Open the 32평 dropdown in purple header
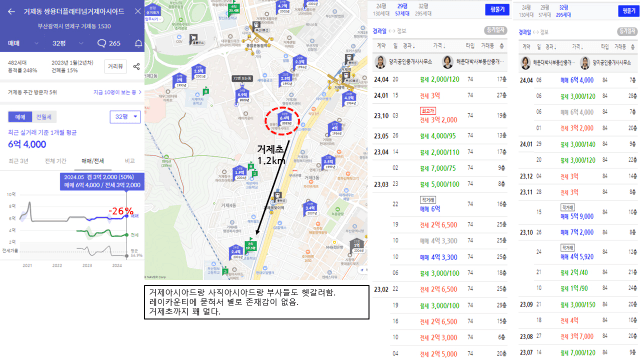 tap(67, 43)
